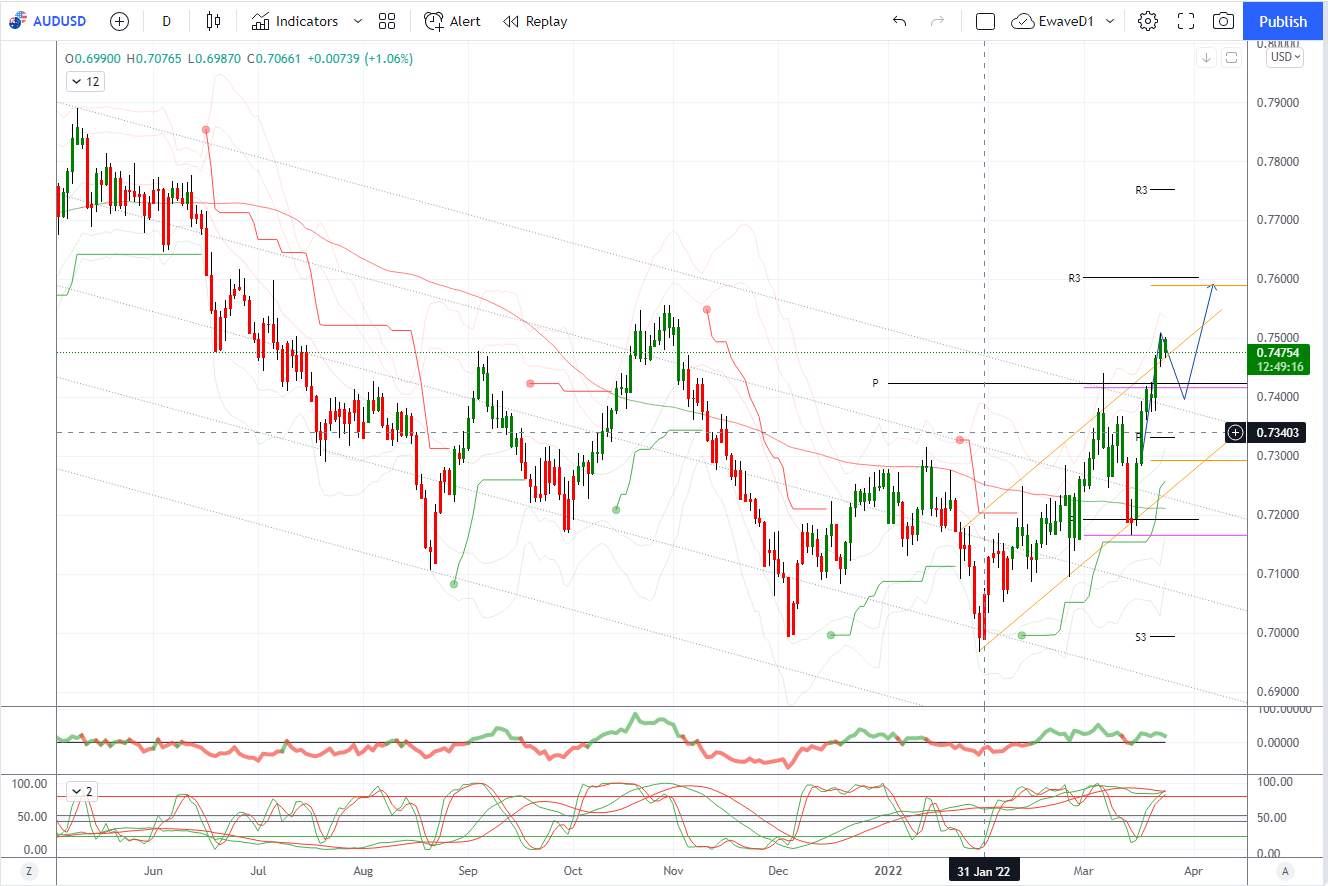
Task: Open the layout setup square icon
Action: click(985, 21)
